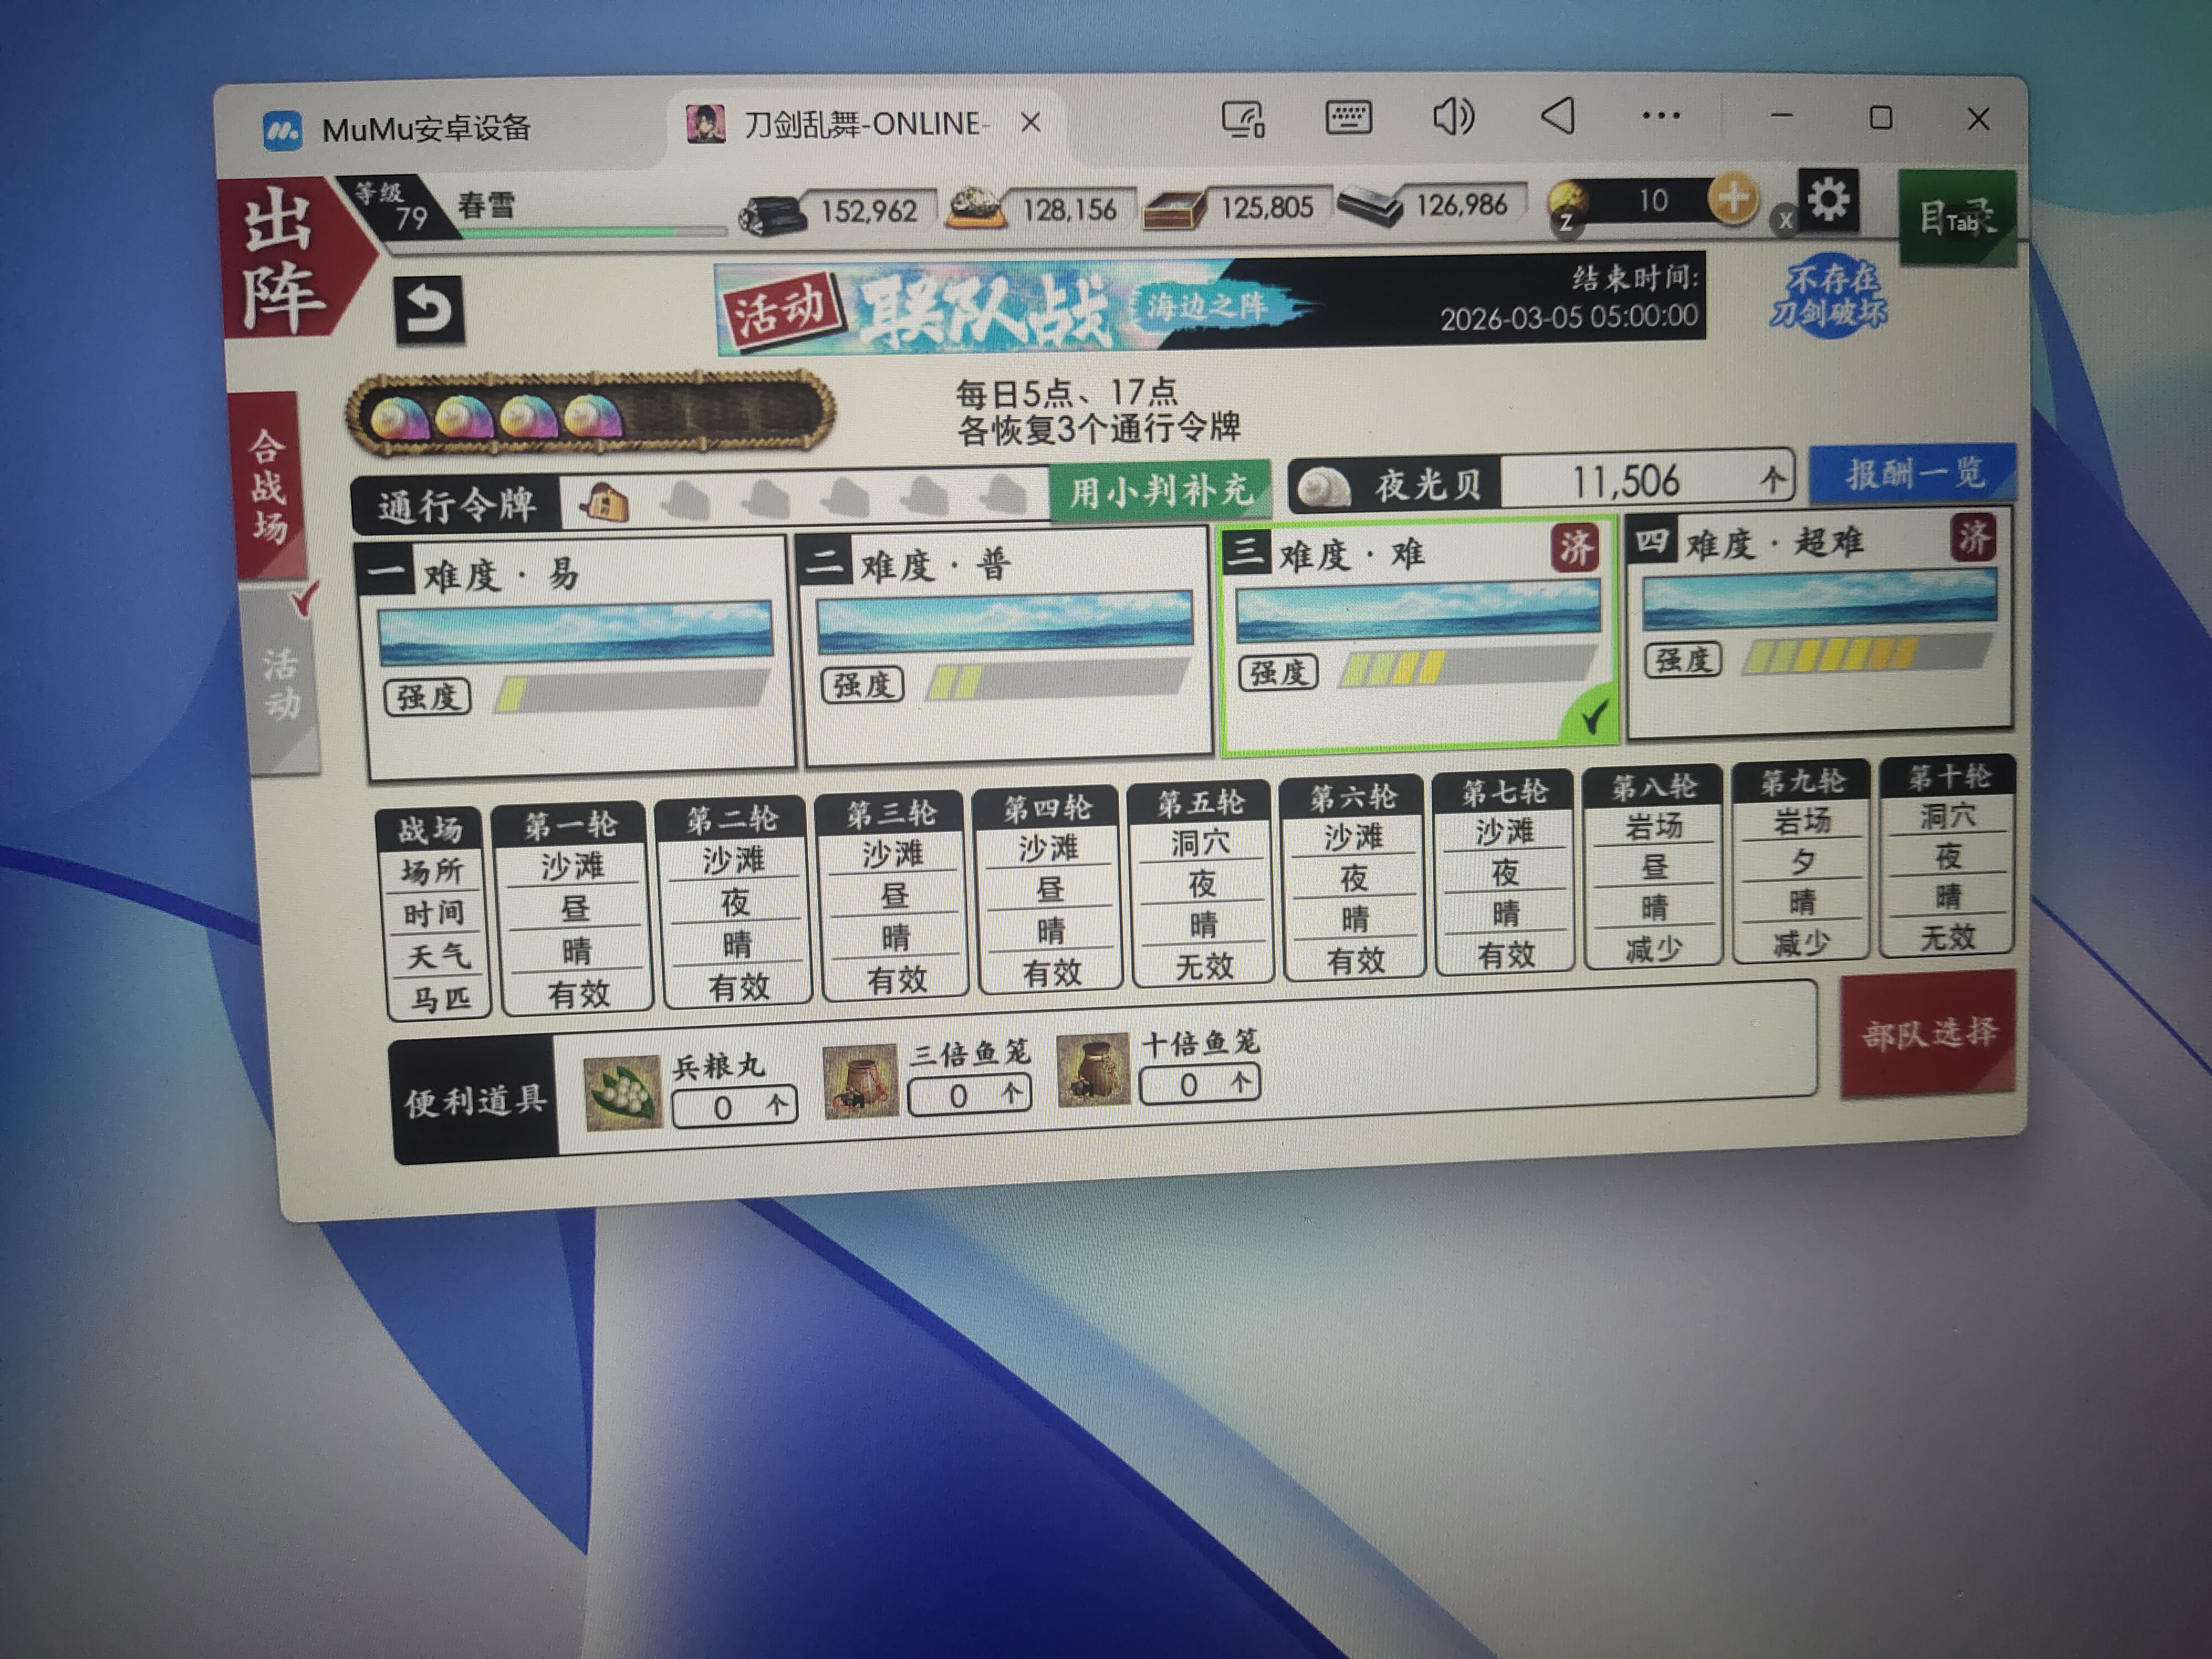
Task: Click the volume speaker icon
Action: (x=1453, y=117)
